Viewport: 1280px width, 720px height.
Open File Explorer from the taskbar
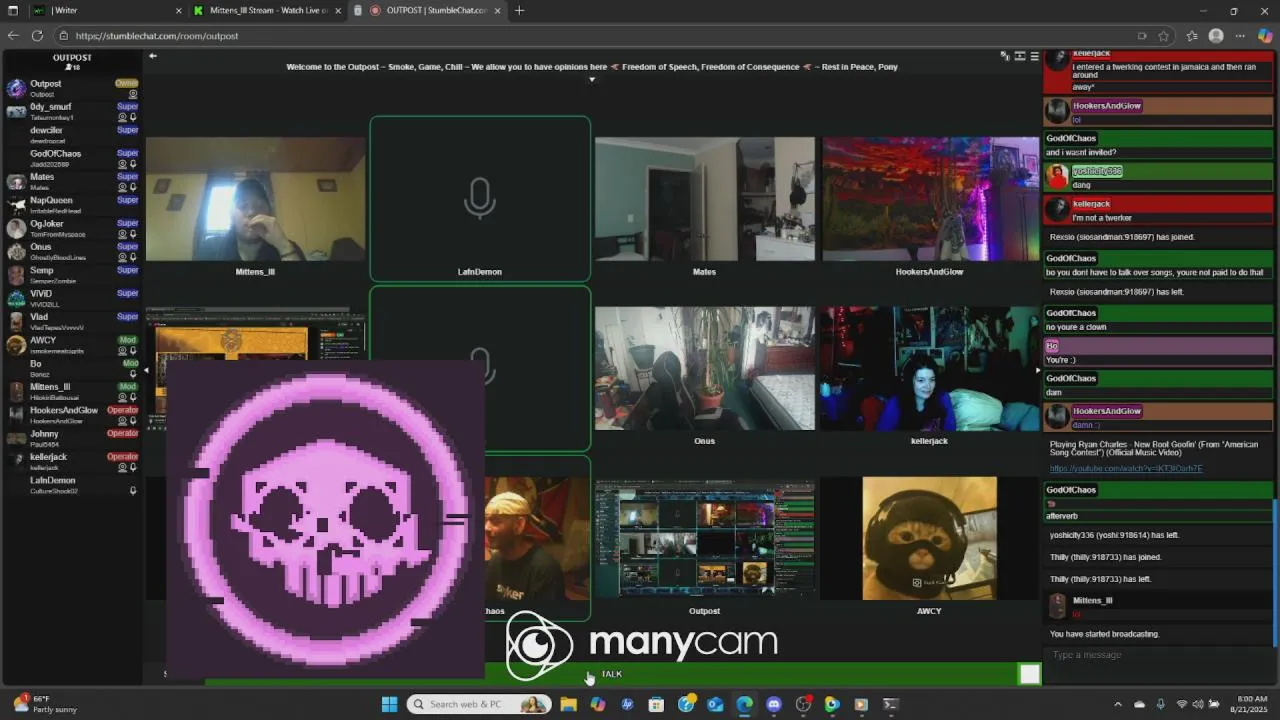pos(569,704)
